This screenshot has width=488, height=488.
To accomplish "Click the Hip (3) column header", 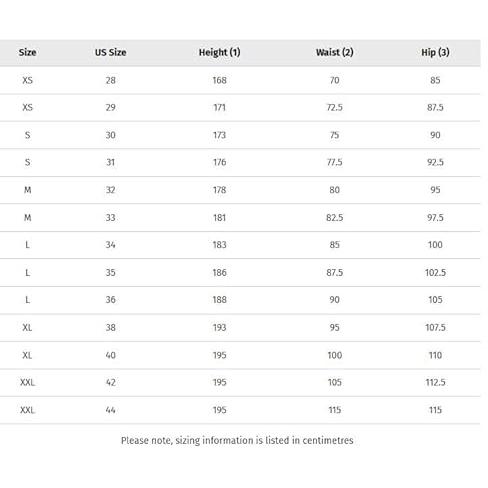I will point(435,52).
